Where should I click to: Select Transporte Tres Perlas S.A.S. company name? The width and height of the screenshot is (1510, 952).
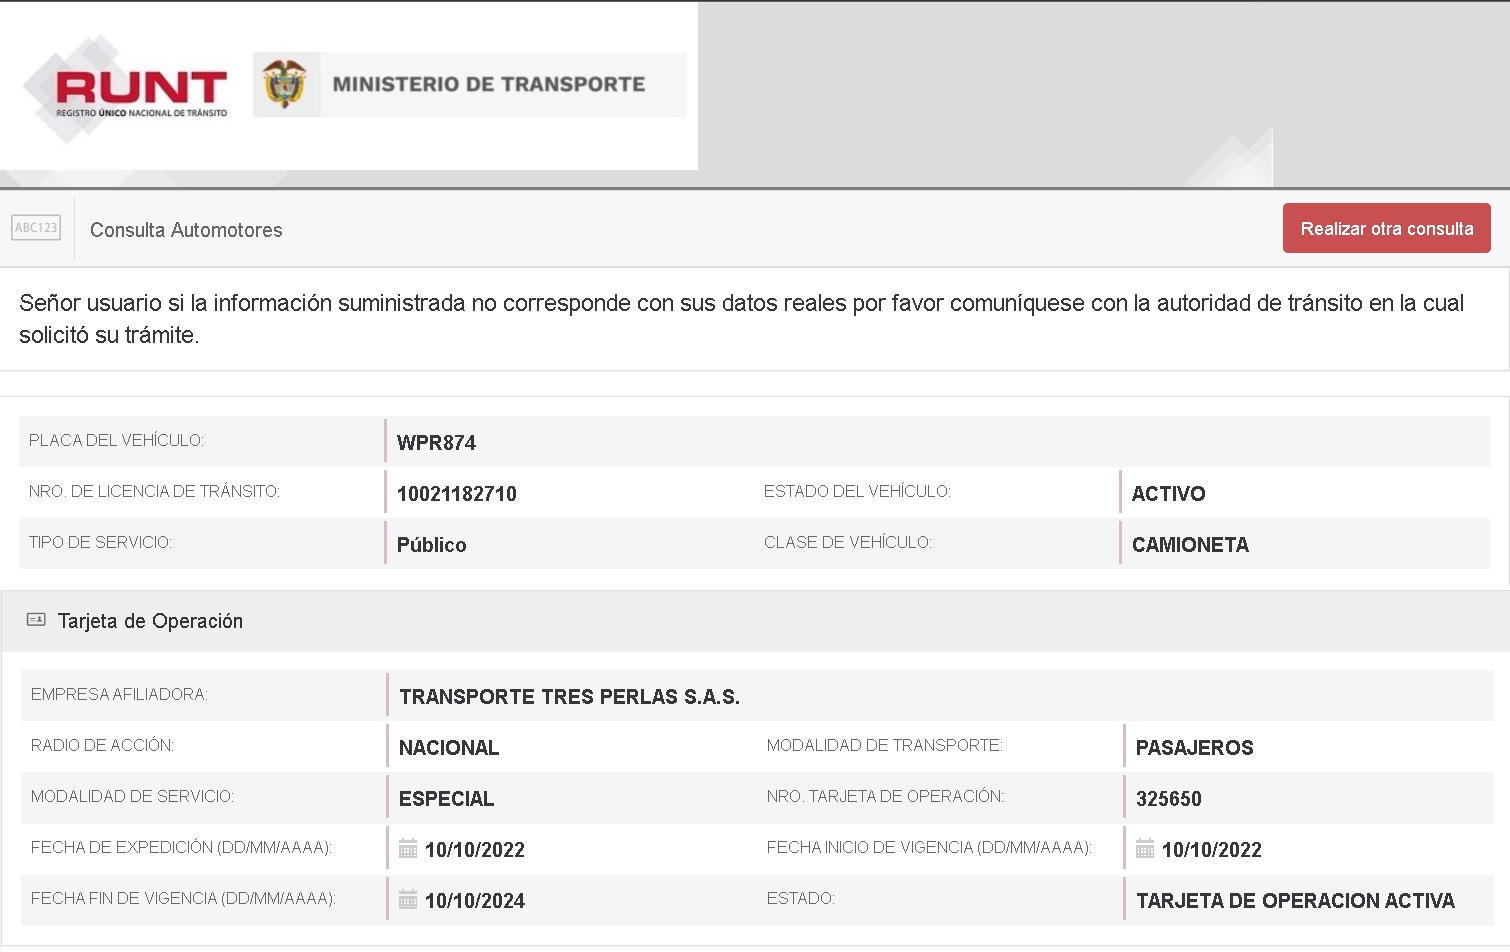click(569, 697)
